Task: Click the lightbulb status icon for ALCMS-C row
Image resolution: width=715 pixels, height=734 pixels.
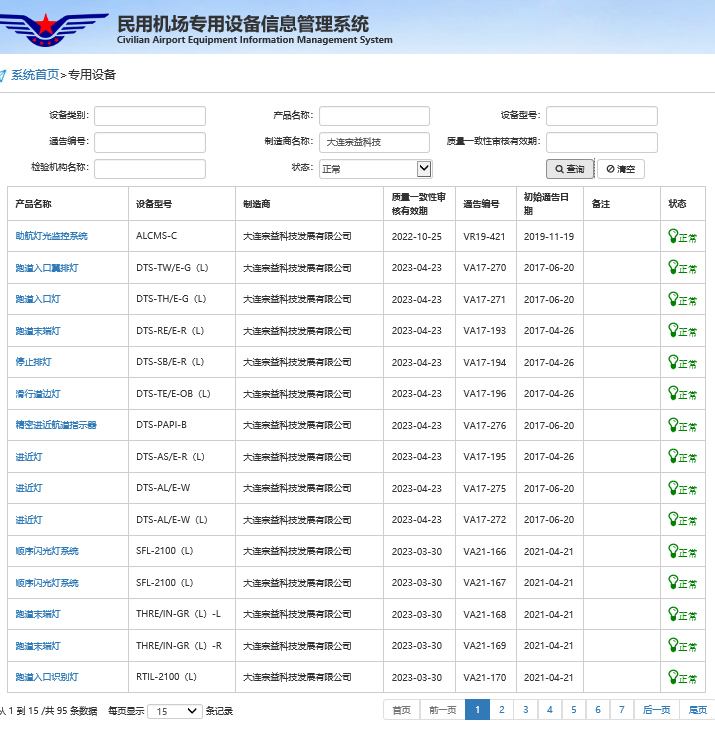Action: 673,236
